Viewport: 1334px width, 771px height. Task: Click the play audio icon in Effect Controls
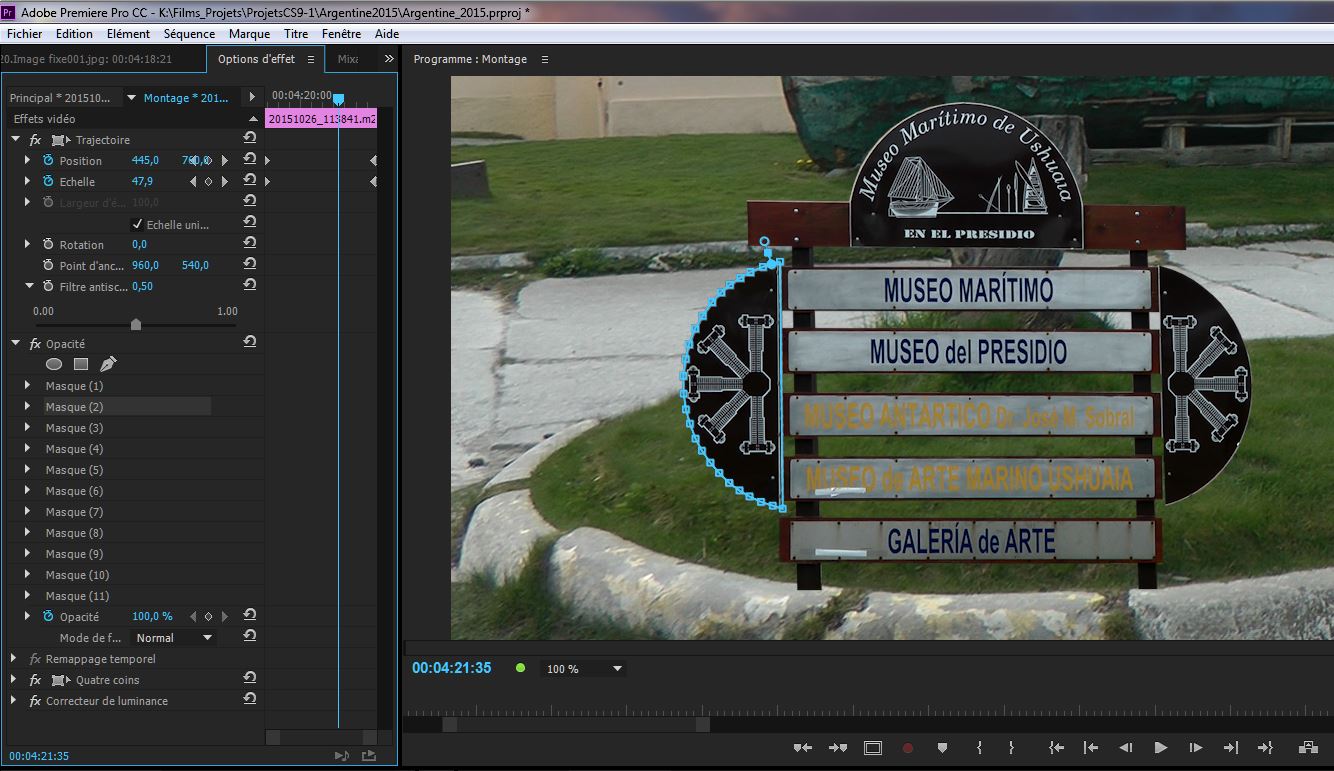342,756
